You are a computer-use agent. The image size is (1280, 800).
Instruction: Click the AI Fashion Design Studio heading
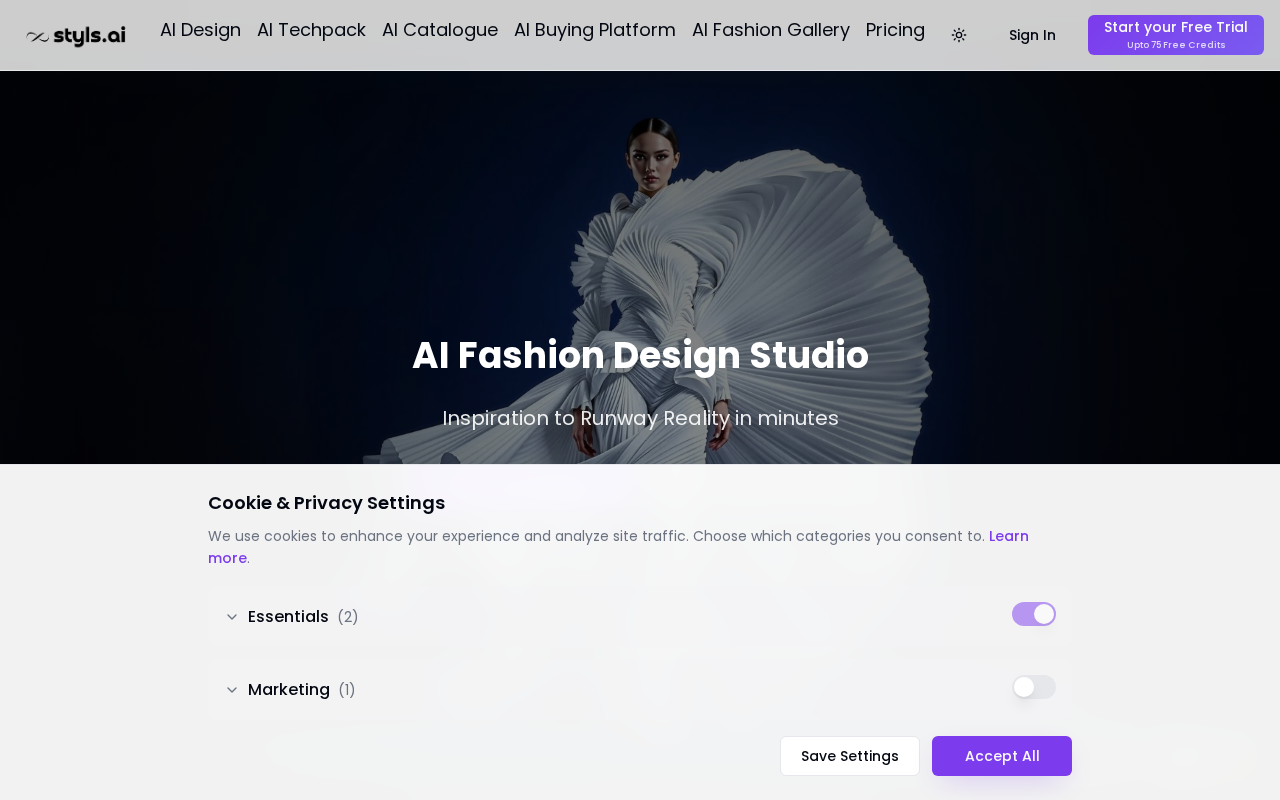tap(640, 356)
